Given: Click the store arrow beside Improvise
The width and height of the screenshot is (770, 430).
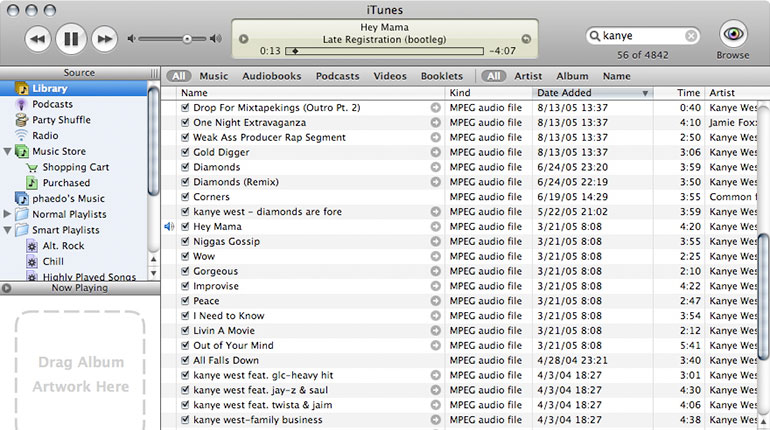Looking at the screenshot, I should tap(436, 286).
